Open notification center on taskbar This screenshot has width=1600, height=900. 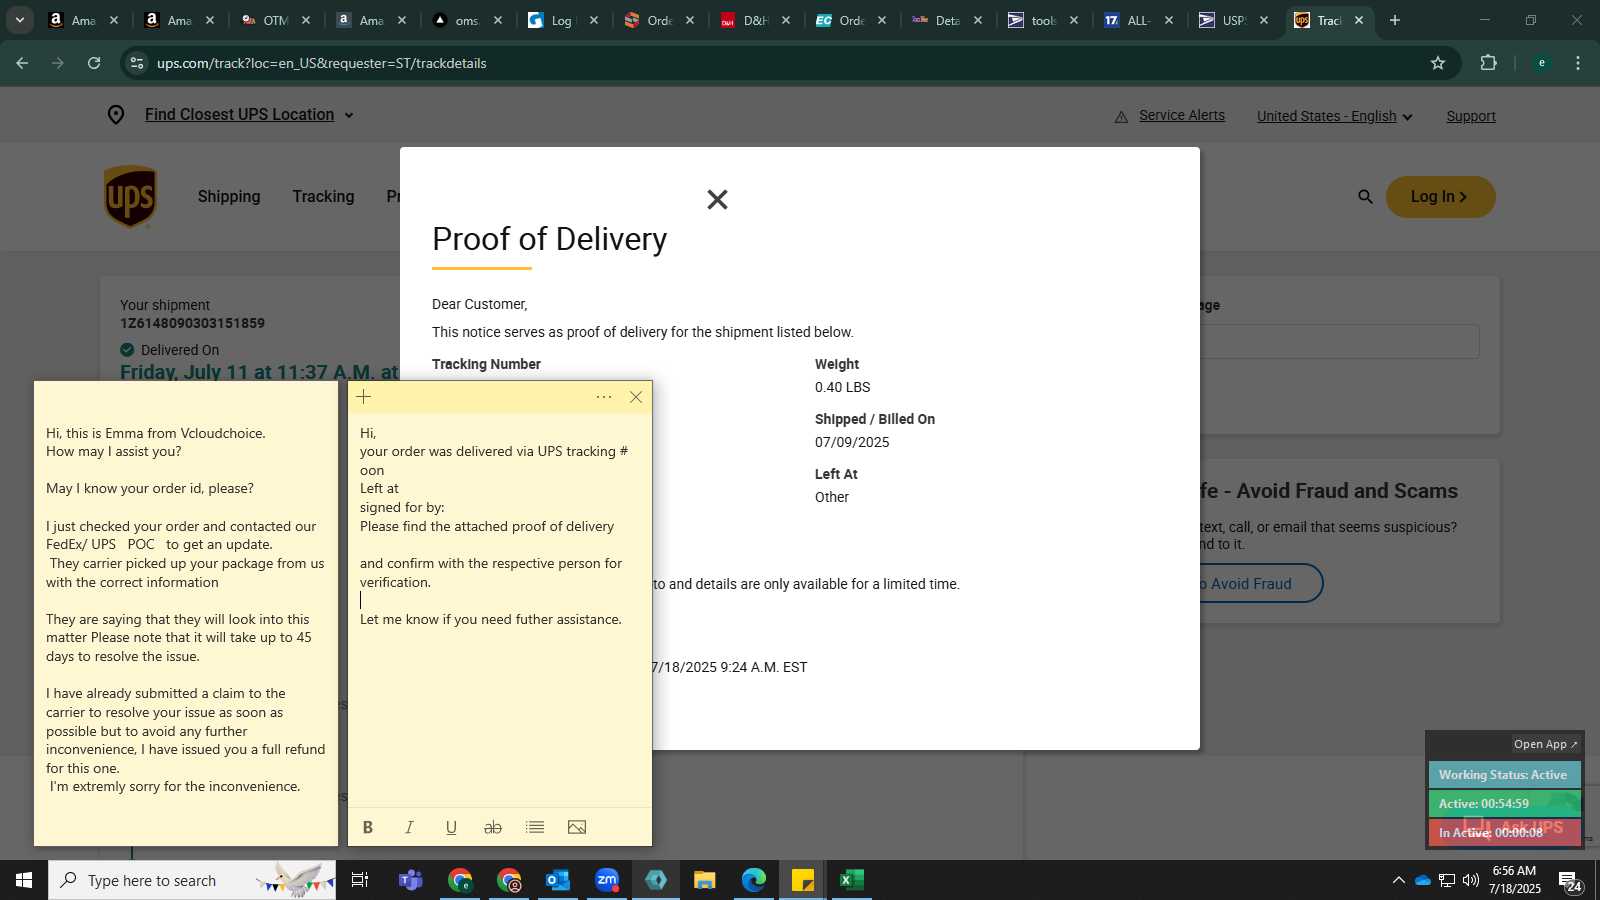pos(1570,881)
